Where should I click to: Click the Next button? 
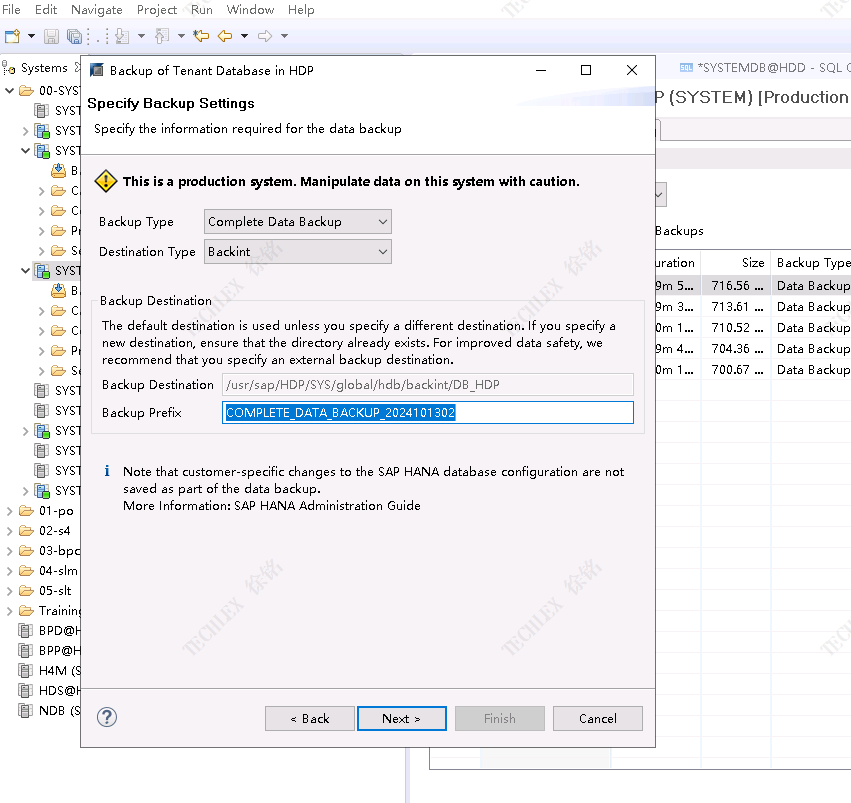tap(401, 718)
